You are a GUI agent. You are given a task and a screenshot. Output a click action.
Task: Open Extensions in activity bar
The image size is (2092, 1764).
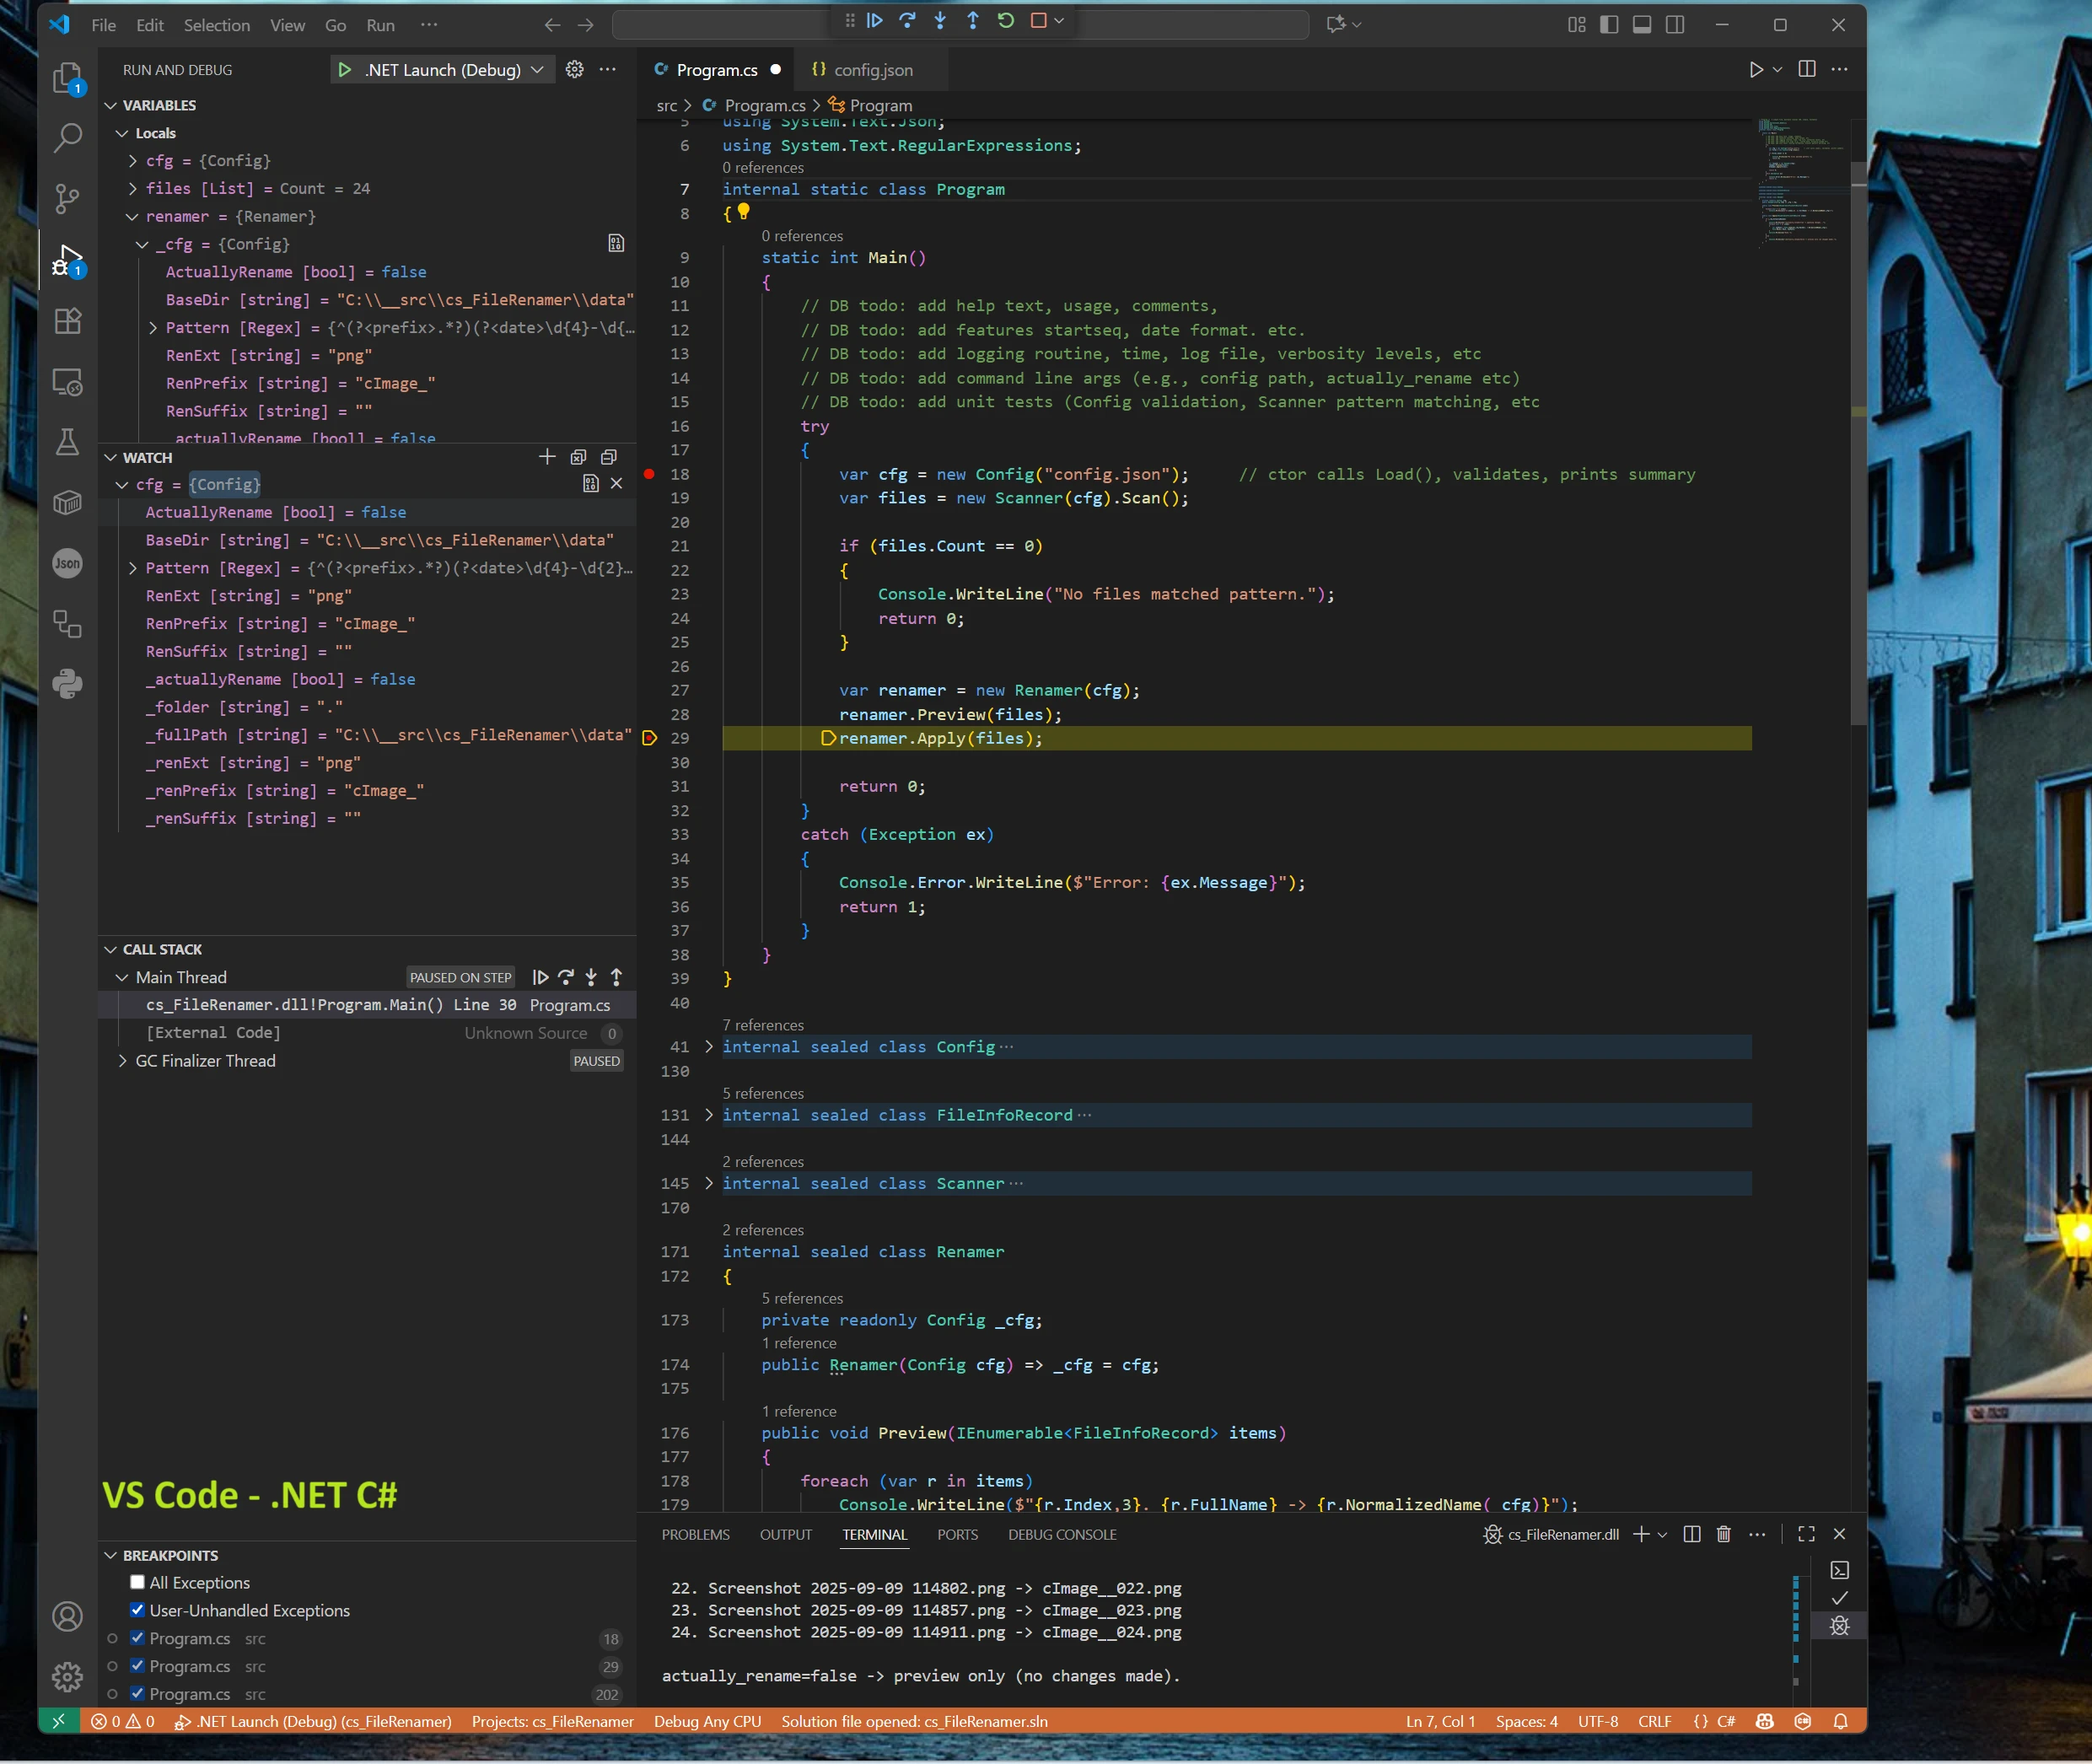pos(67,321)
